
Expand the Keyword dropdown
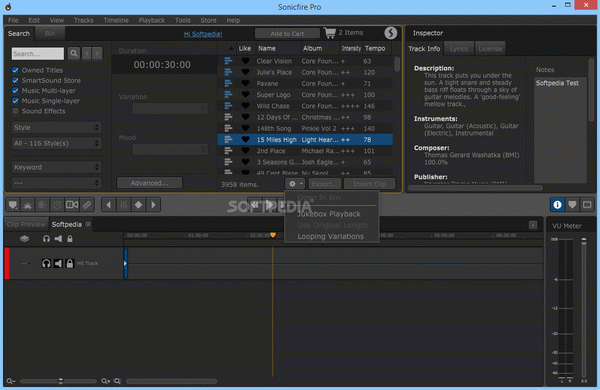57,167
